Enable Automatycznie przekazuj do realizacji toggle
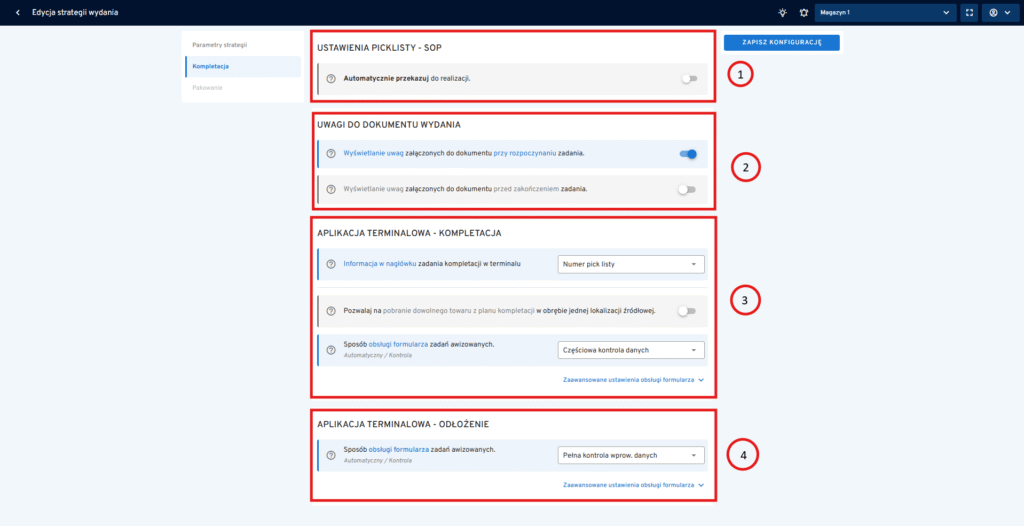The width and height of the screenshot is (1024, 526). click(x=688, y=78)
